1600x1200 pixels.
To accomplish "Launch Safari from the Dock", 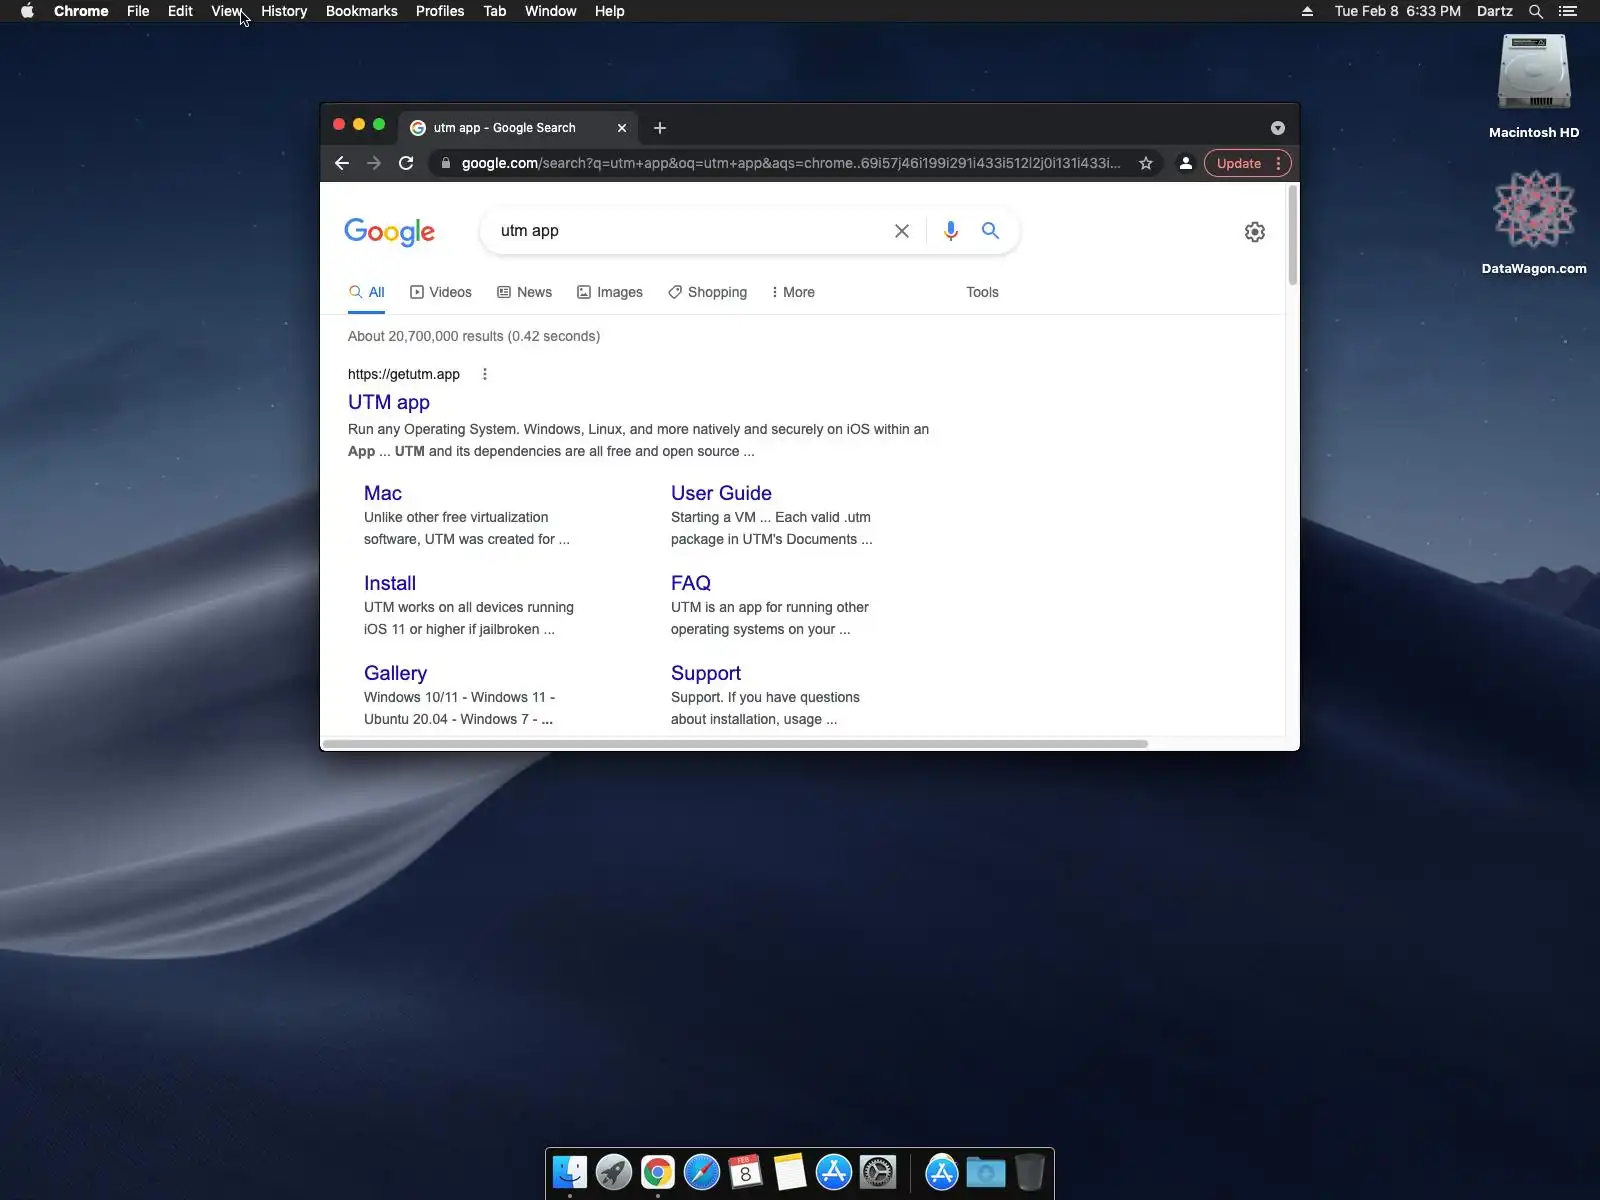I will click(x=702, y=1172).
